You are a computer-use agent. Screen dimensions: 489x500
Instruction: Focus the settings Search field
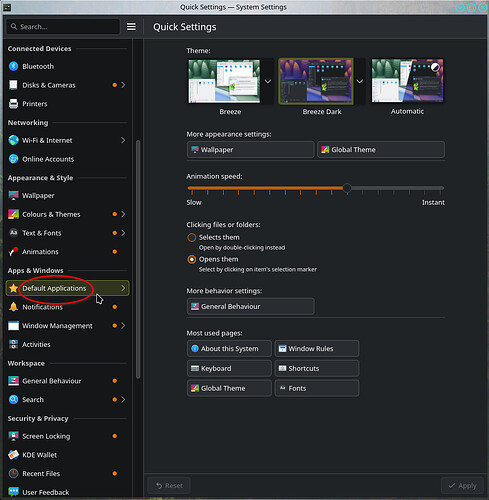tap(63, 27)
